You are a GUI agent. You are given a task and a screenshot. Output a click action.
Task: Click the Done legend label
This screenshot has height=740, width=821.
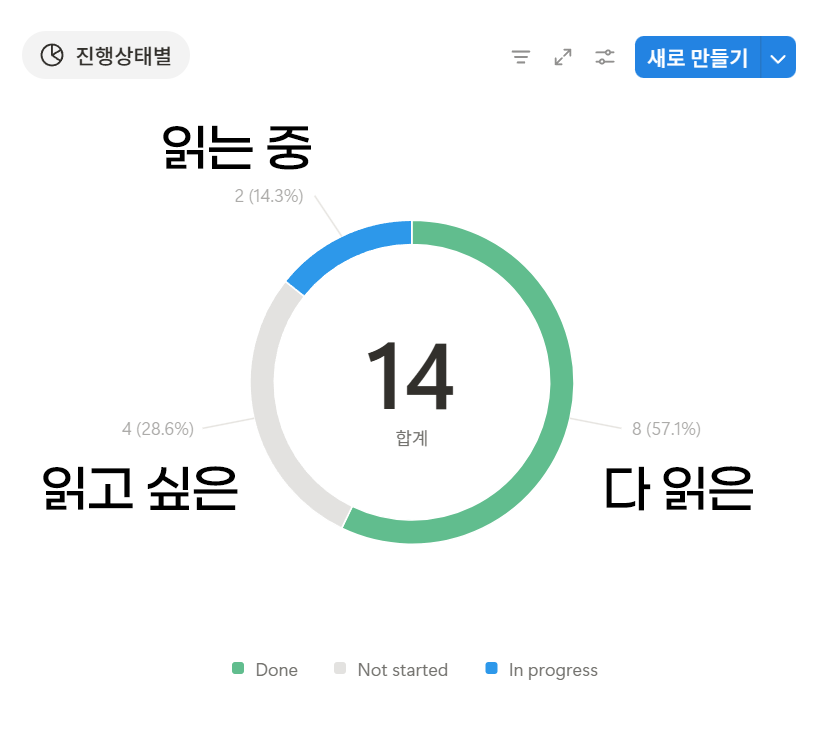(276, 670)
